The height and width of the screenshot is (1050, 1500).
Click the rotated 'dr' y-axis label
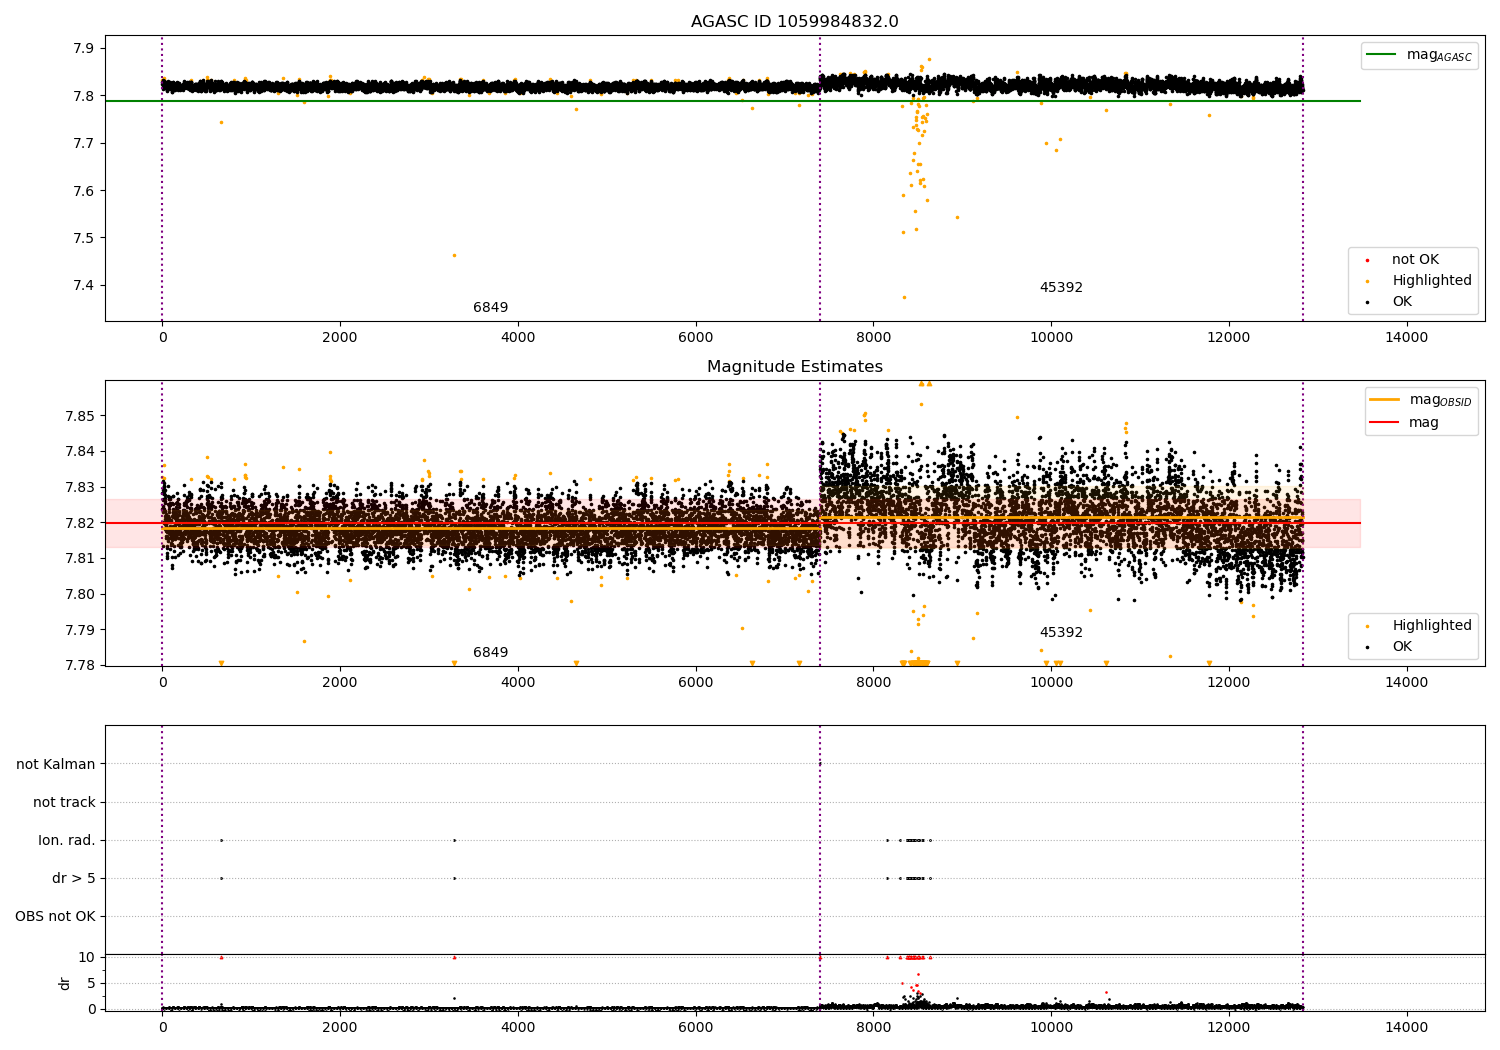coord(65,983)
